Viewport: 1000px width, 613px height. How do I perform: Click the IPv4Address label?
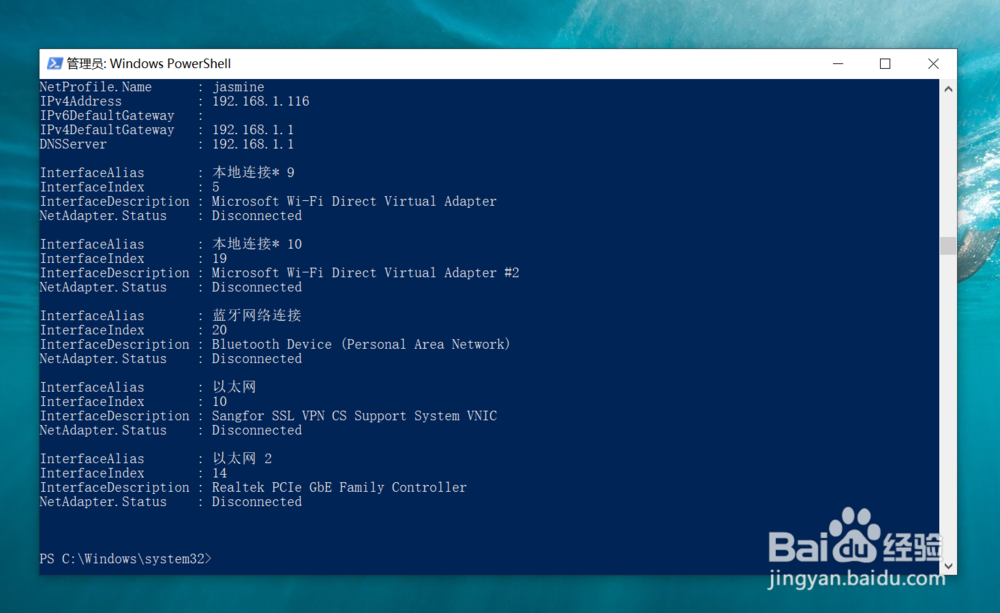(80, 101)
